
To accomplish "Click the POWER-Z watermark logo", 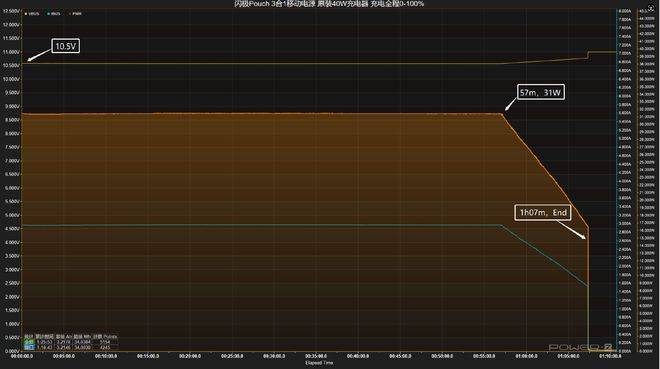I will [580, 347].
